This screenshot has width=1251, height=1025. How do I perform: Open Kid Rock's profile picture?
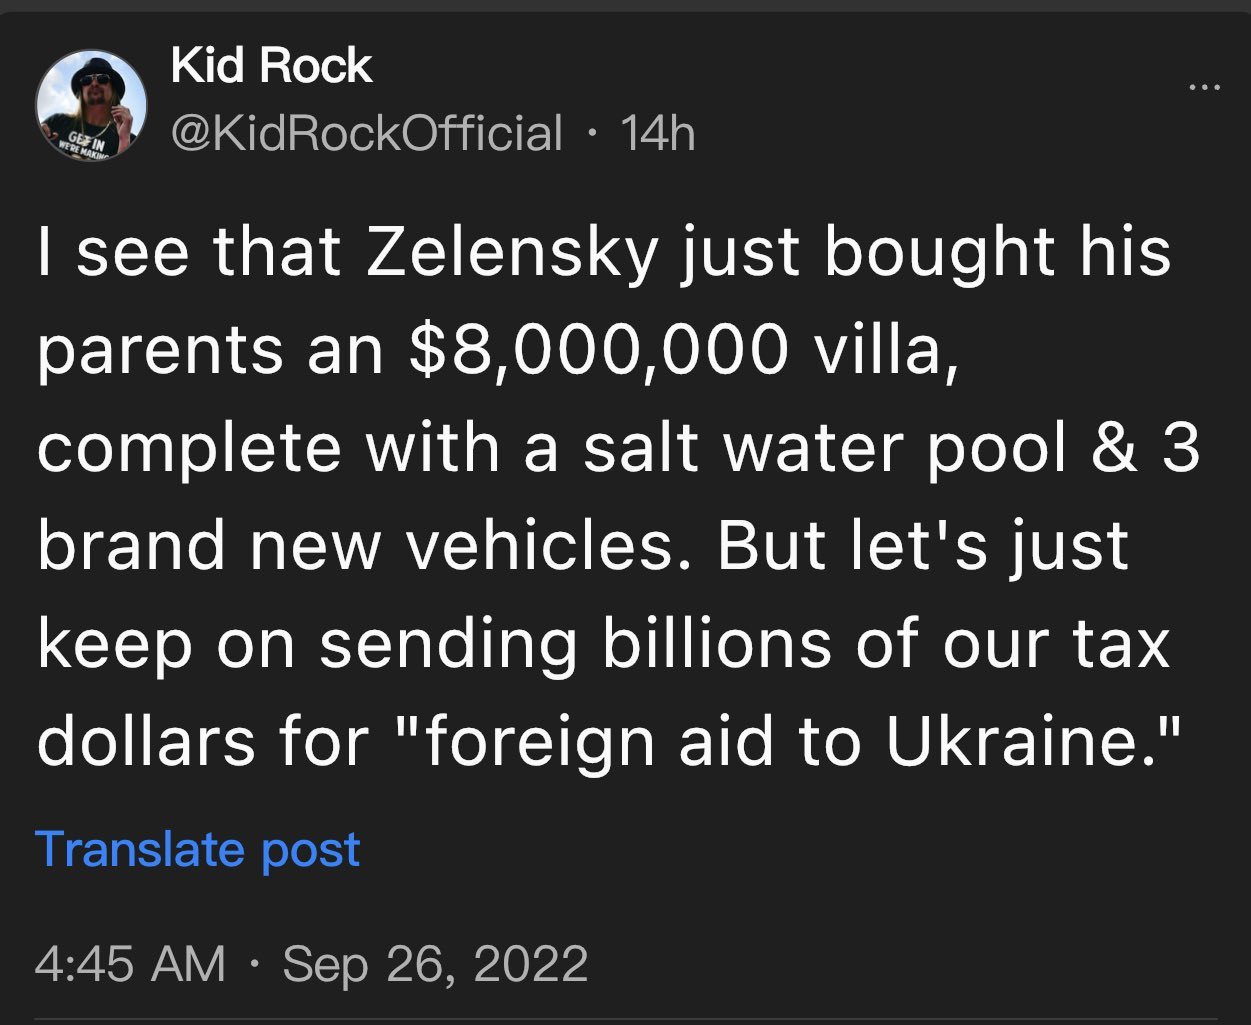(x=91, y=104)
